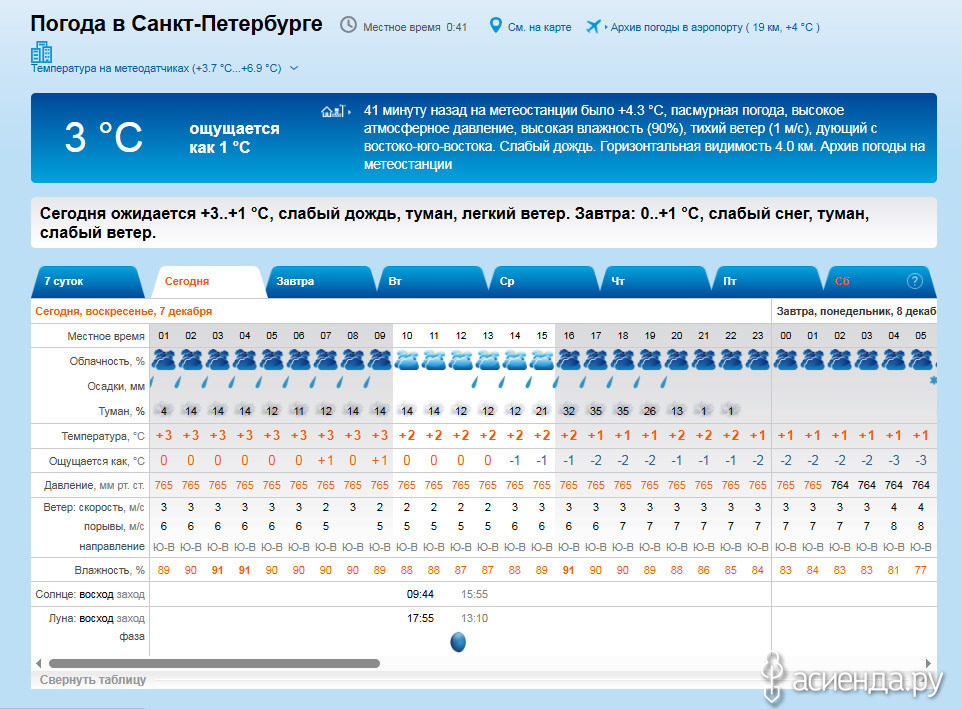Click the map pin icon
Viewport: 962px width, 709px height.
tap(495, 25)
